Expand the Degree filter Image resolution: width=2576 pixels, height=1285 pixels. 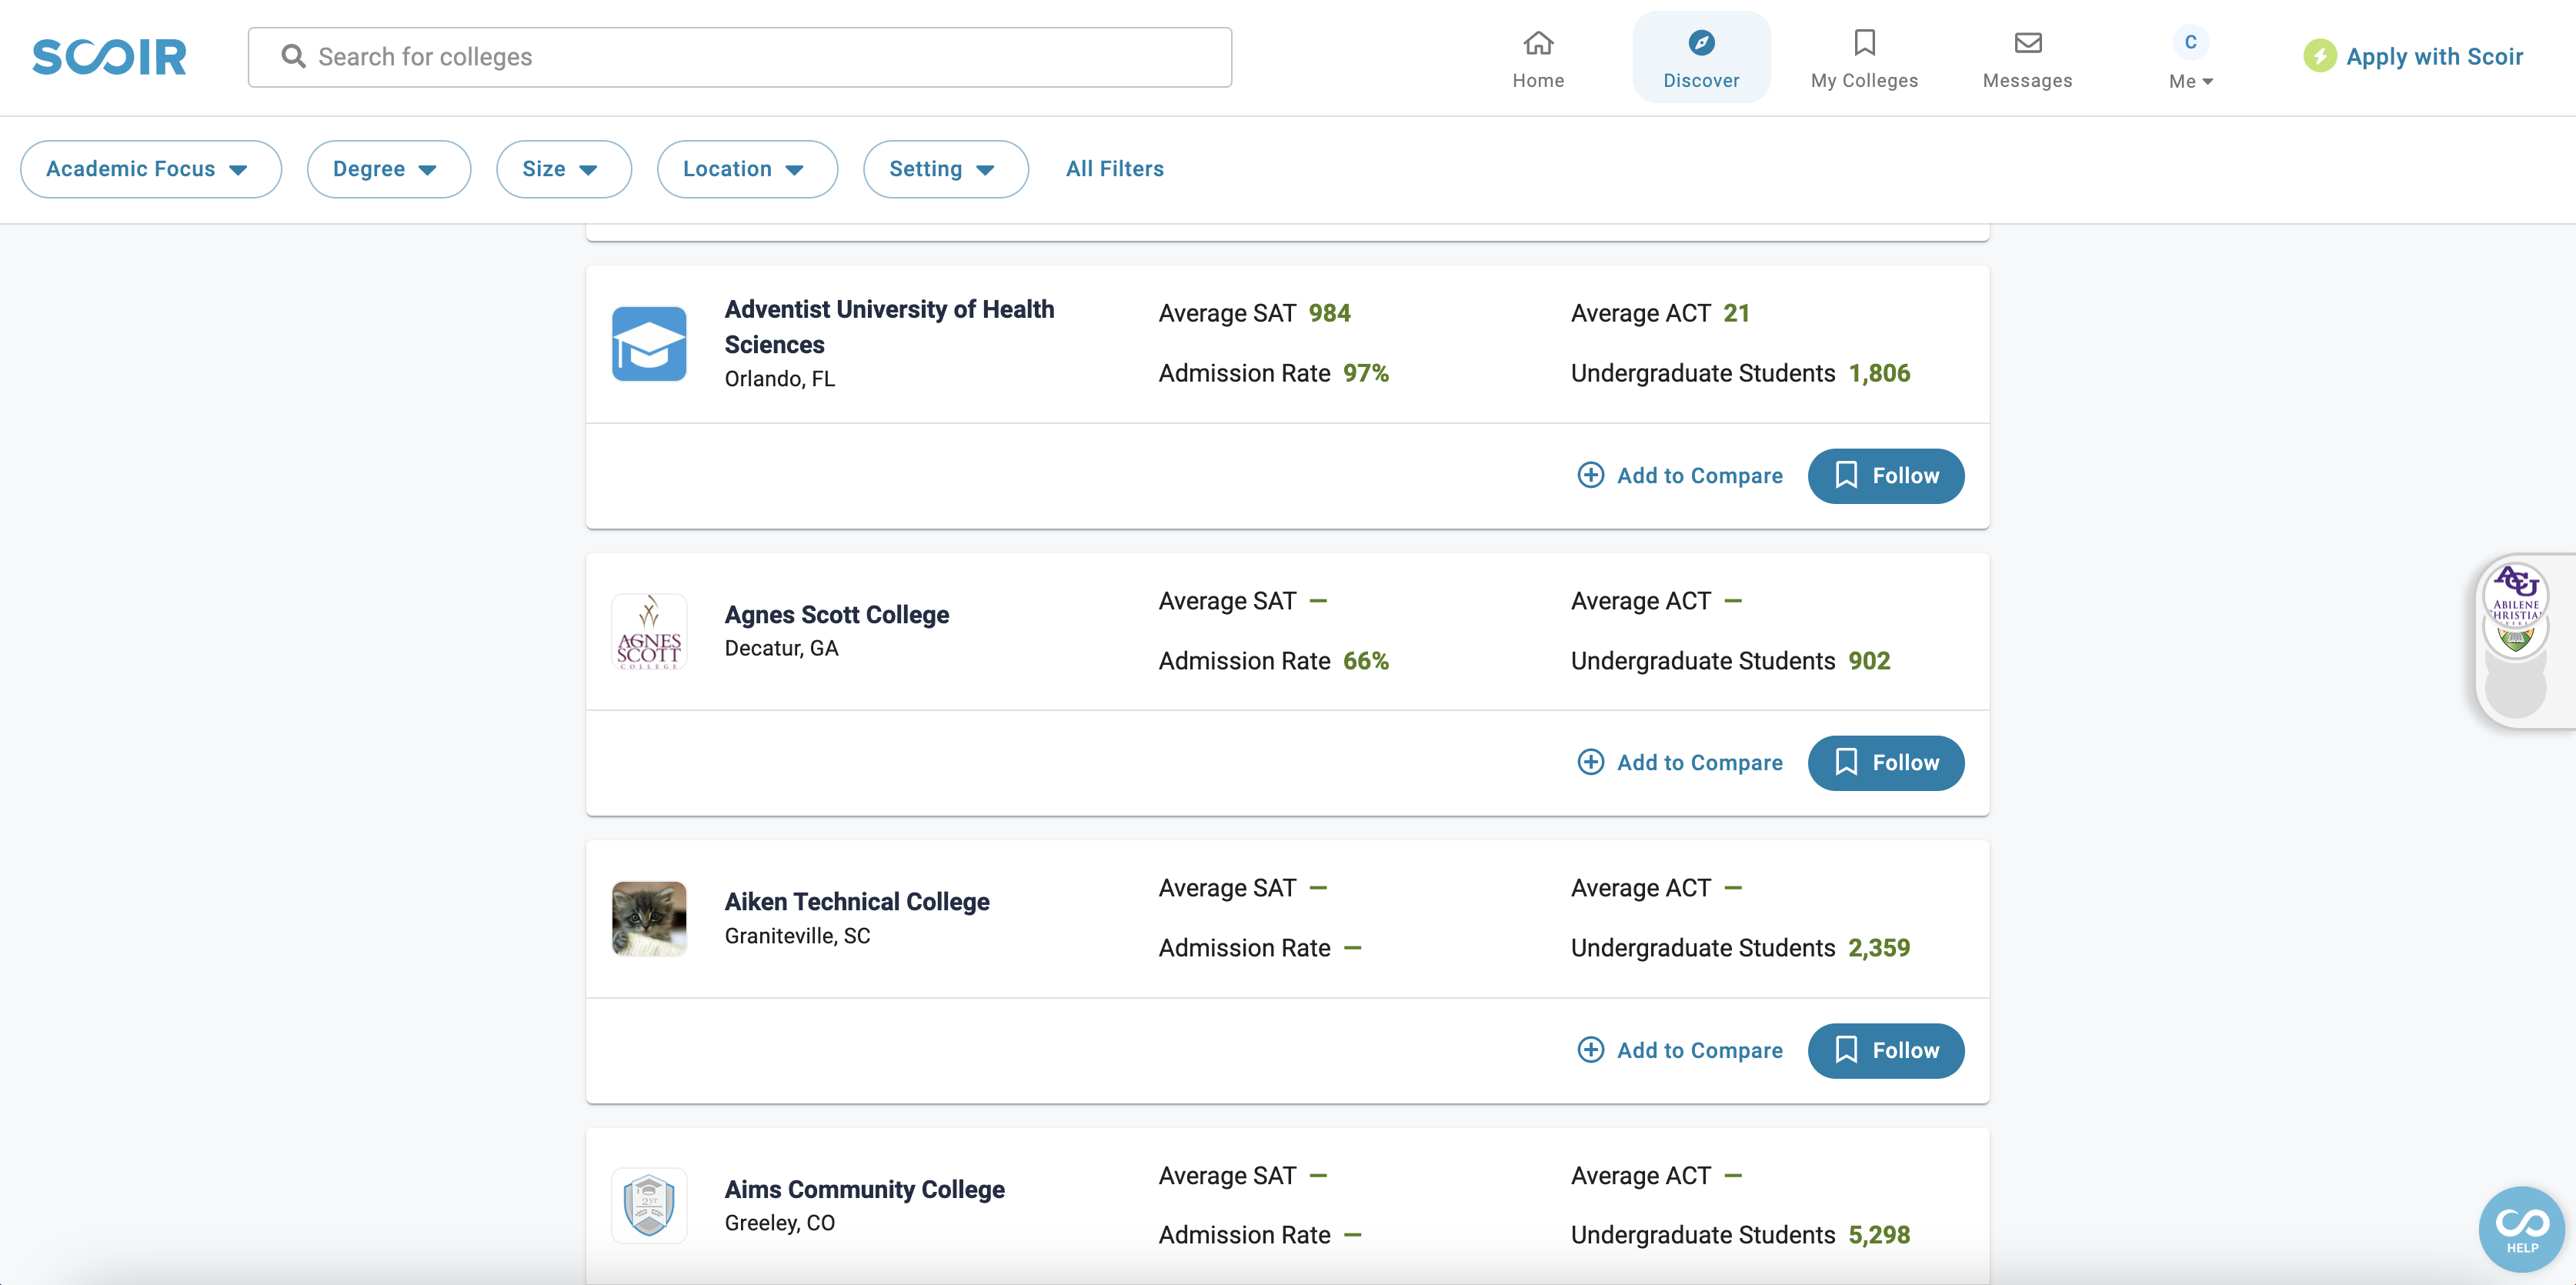click(388, 169)
